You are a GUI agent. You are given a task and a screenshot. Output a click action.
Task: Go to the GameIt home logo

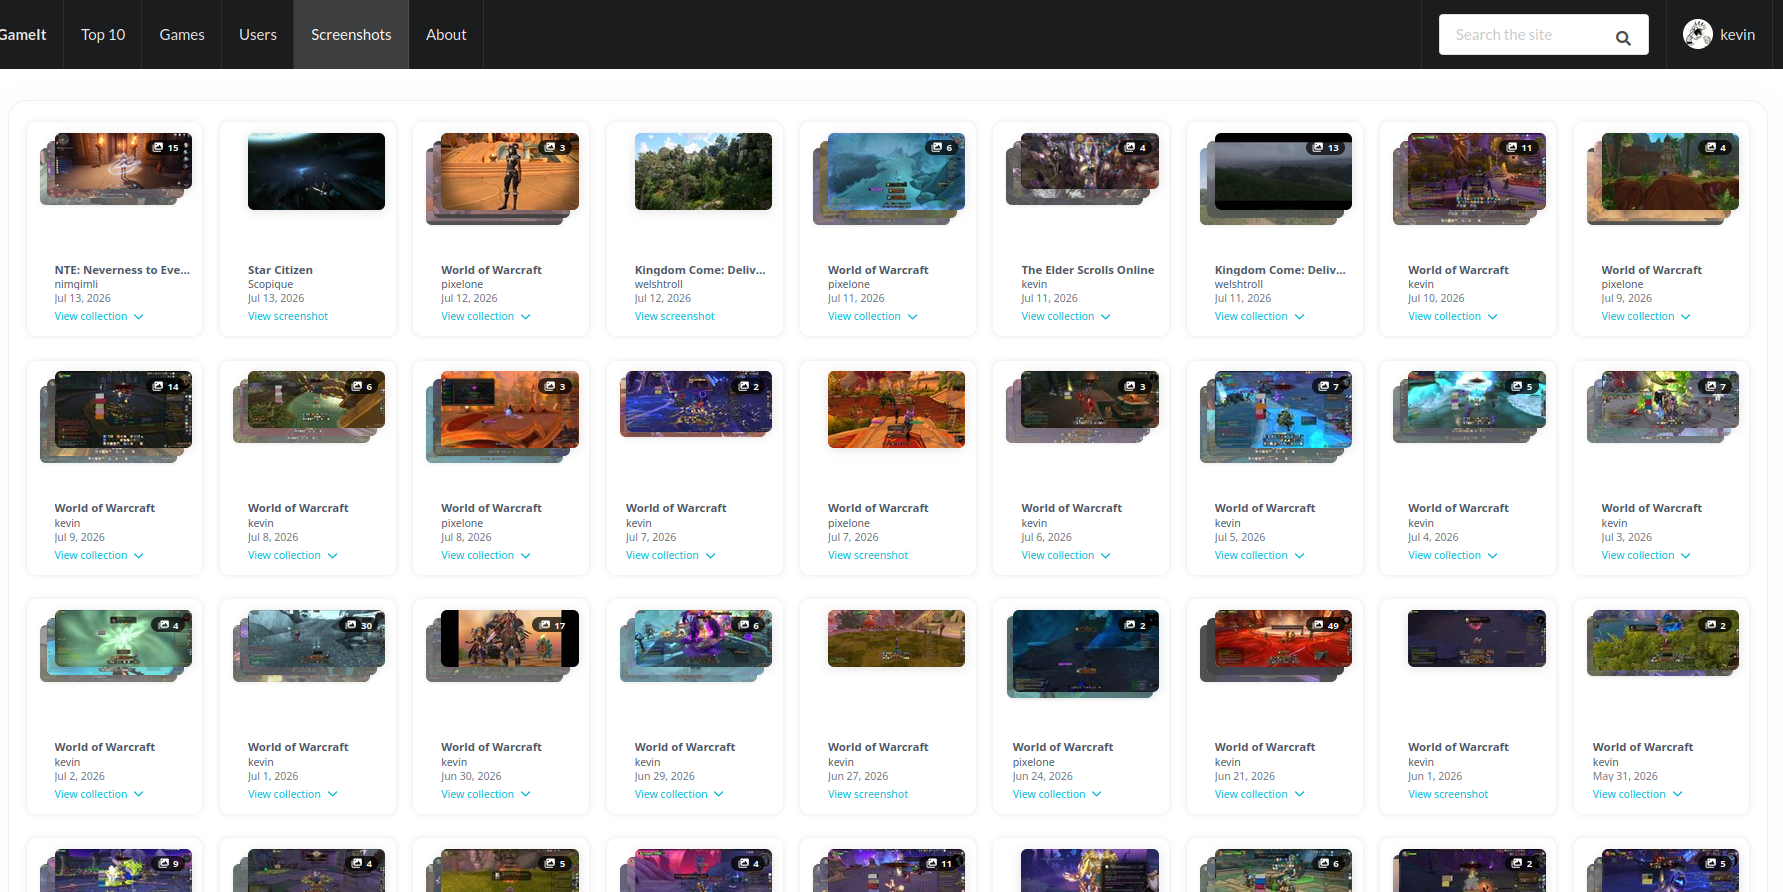tap(22, 34)
